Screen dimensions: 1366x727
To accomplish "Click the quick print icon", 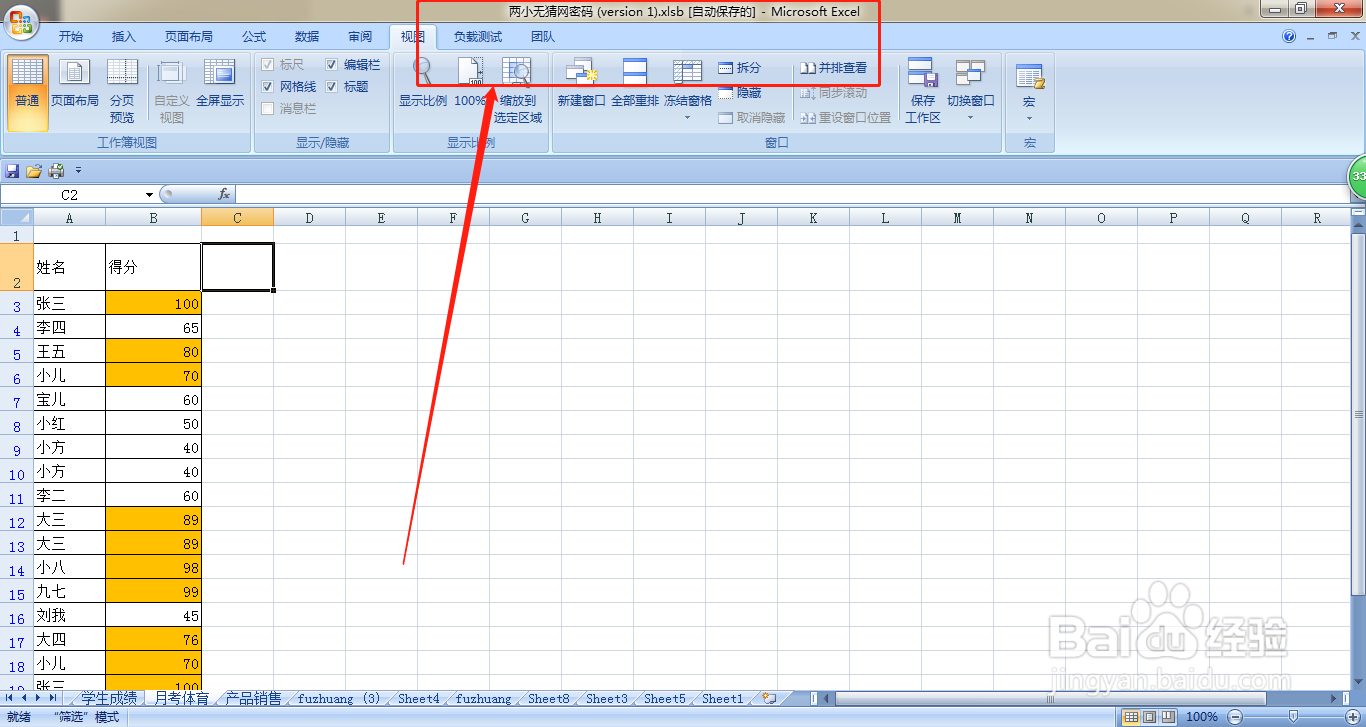I will point(57,170).
